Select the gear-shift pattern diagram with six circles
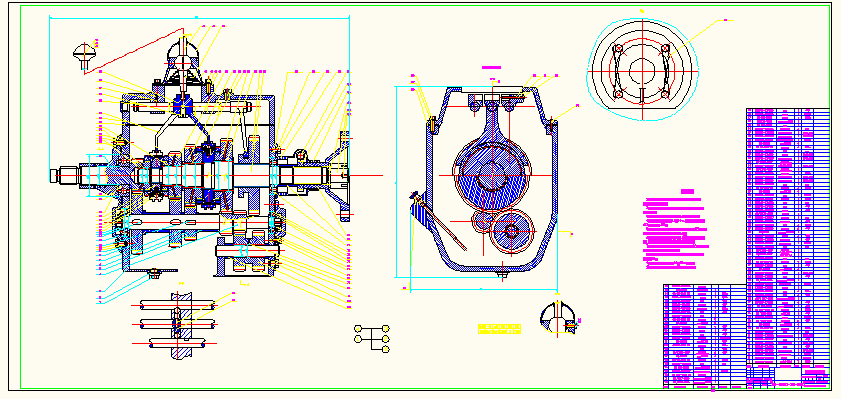 coord(372,338)
